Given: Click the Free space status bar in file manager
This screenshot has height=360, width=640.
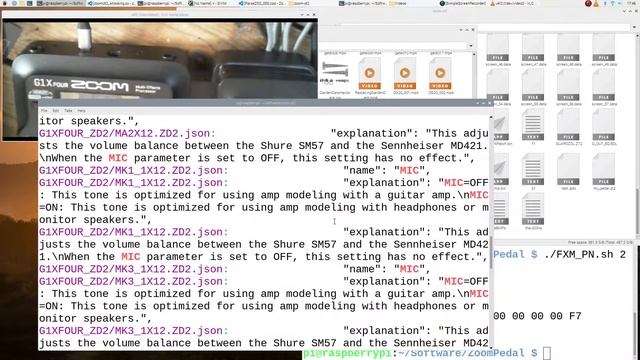Looking at the screenshot, I should (x=600, y=242).
